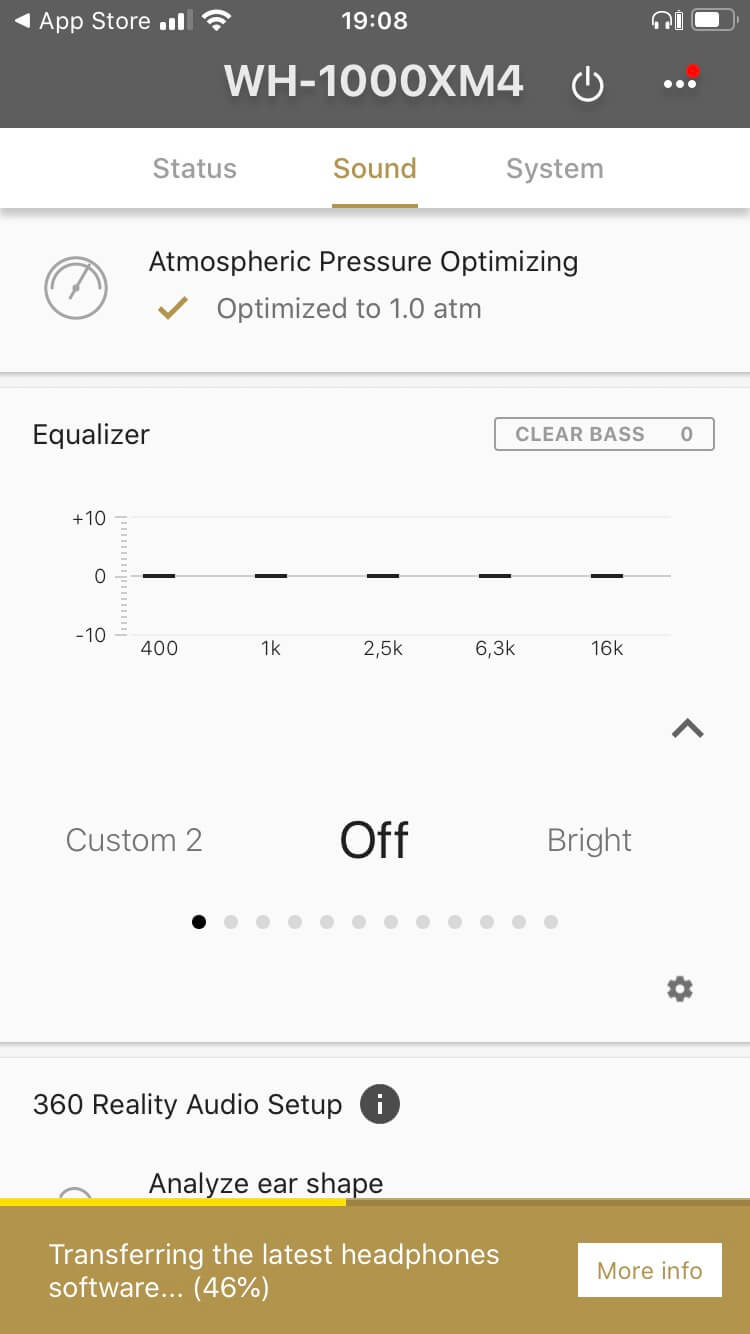Tap the CLEAR BASS button
Screen dimensions: 750x1334
click(x=604, y=434)
